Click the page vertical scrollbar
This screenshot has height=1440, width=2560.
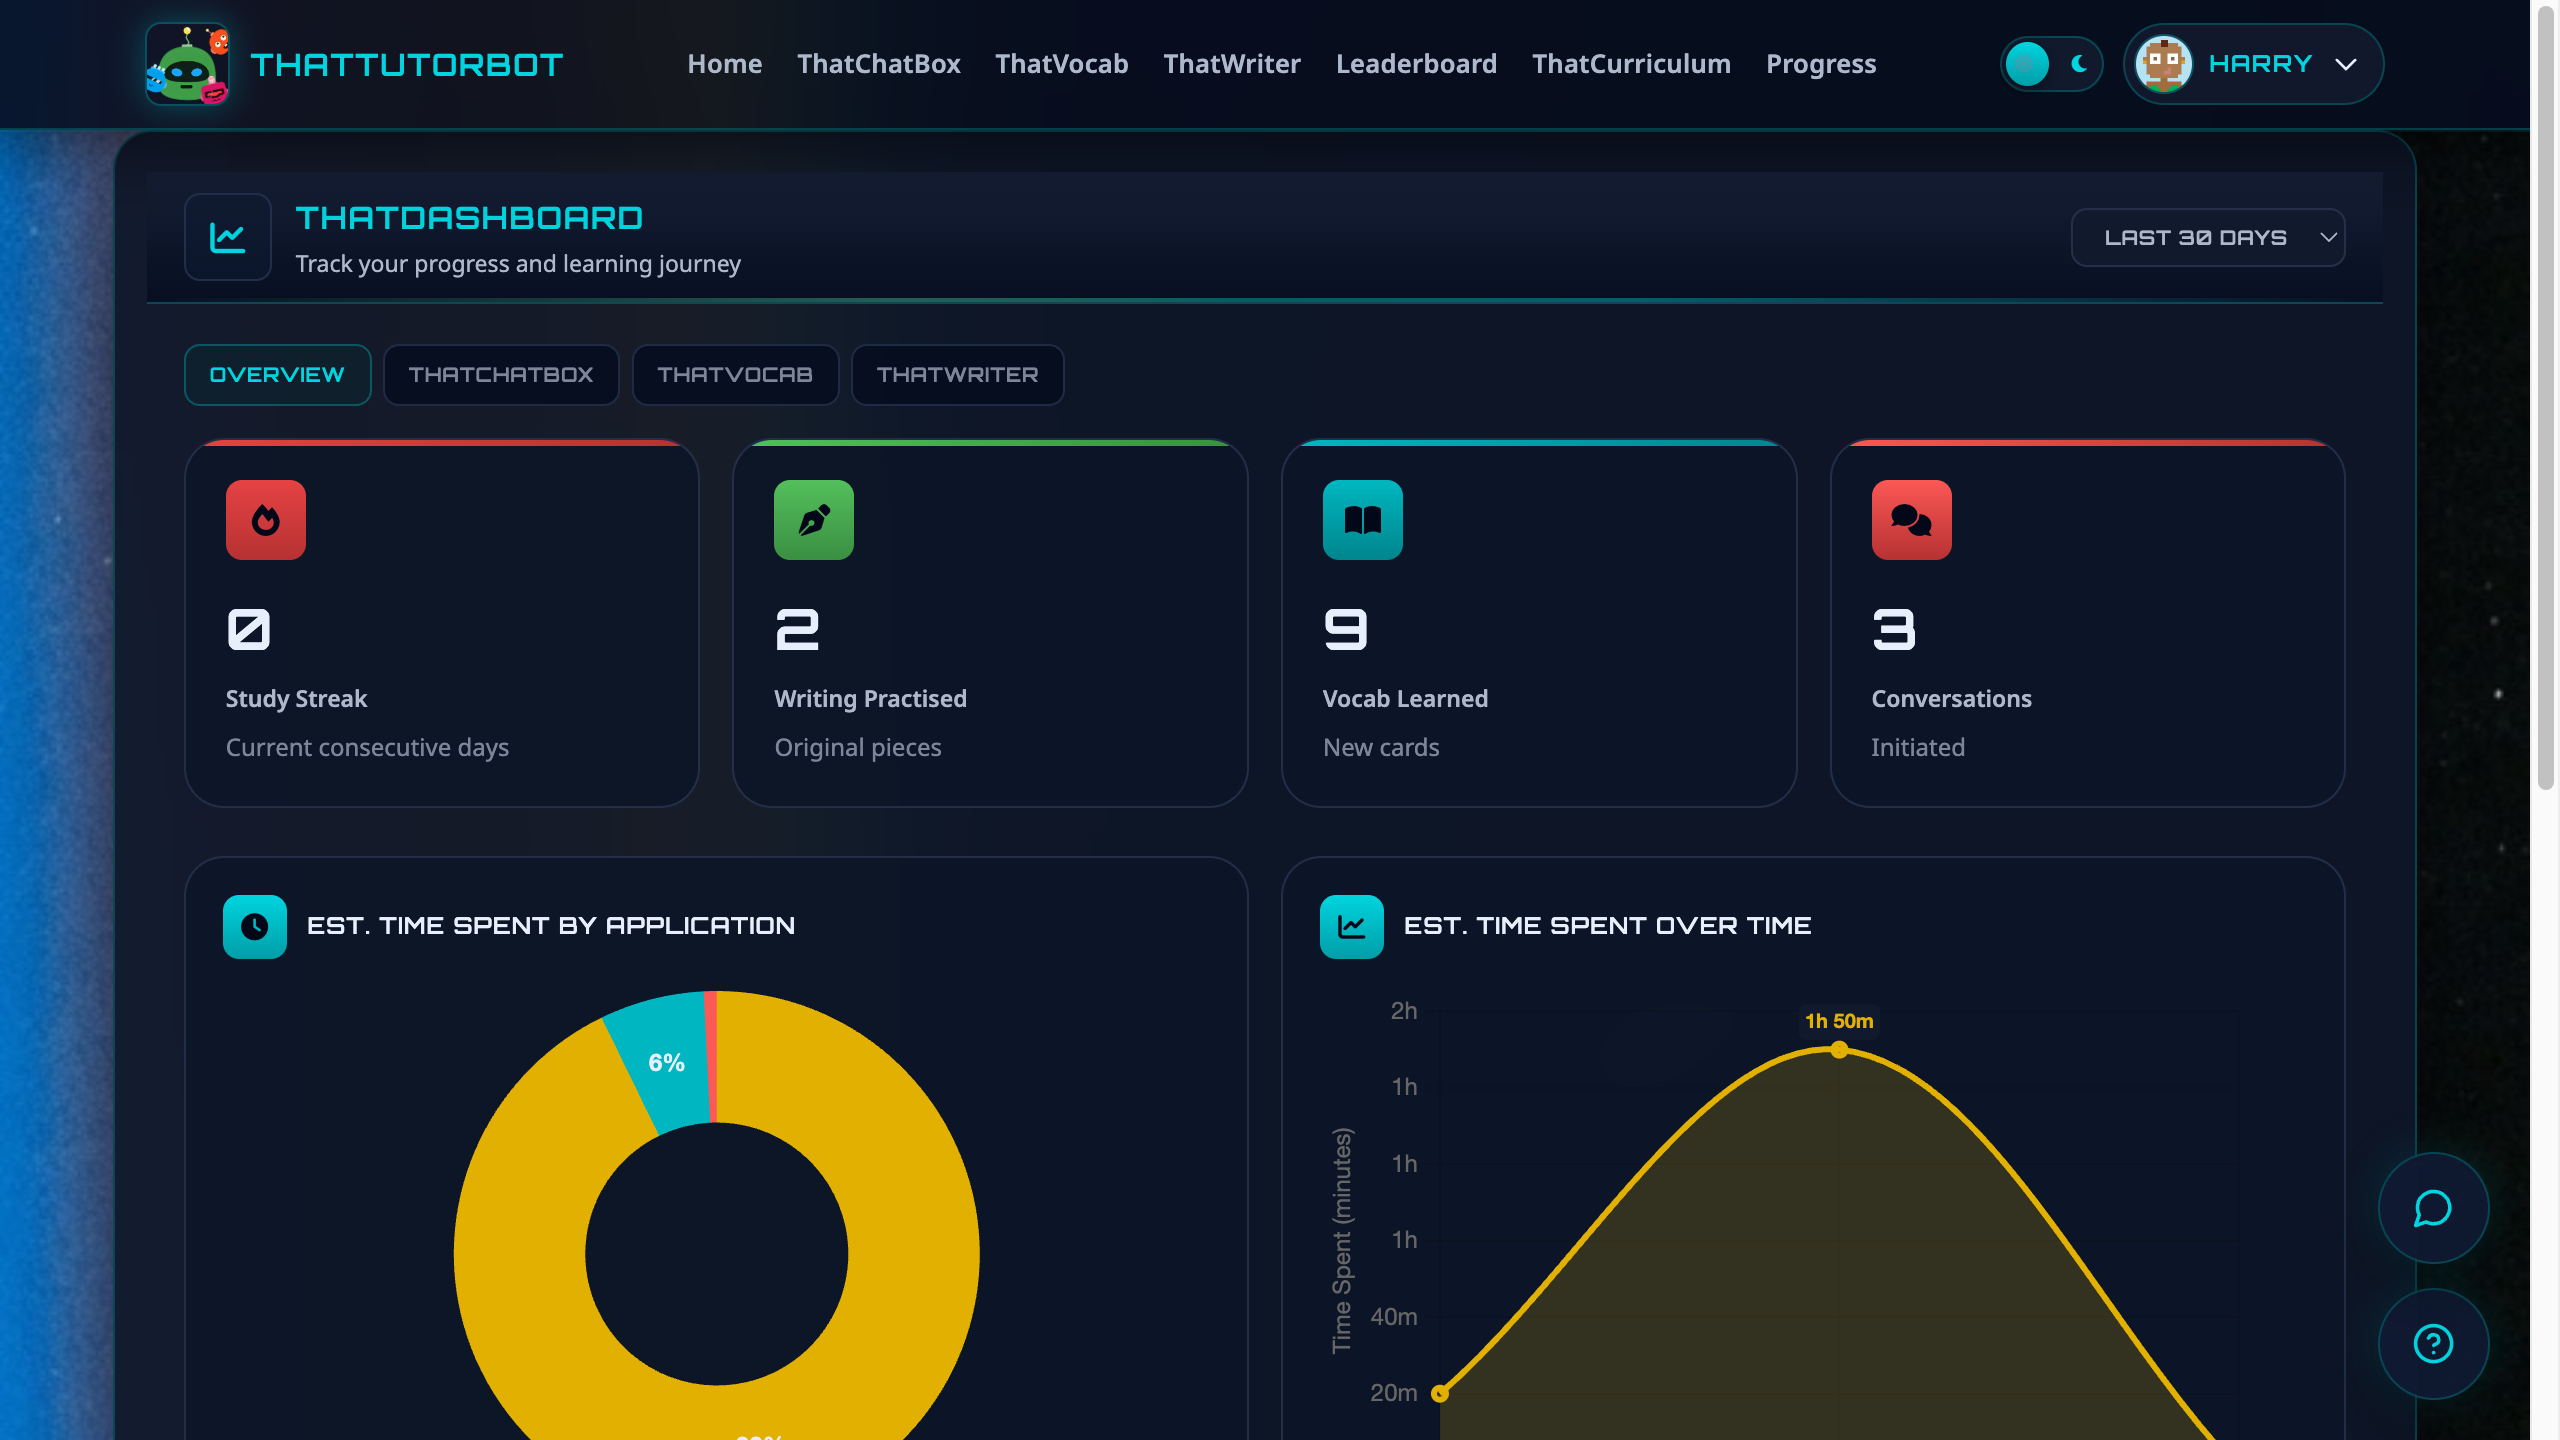pyautogui.click(x=2545, y=400)
